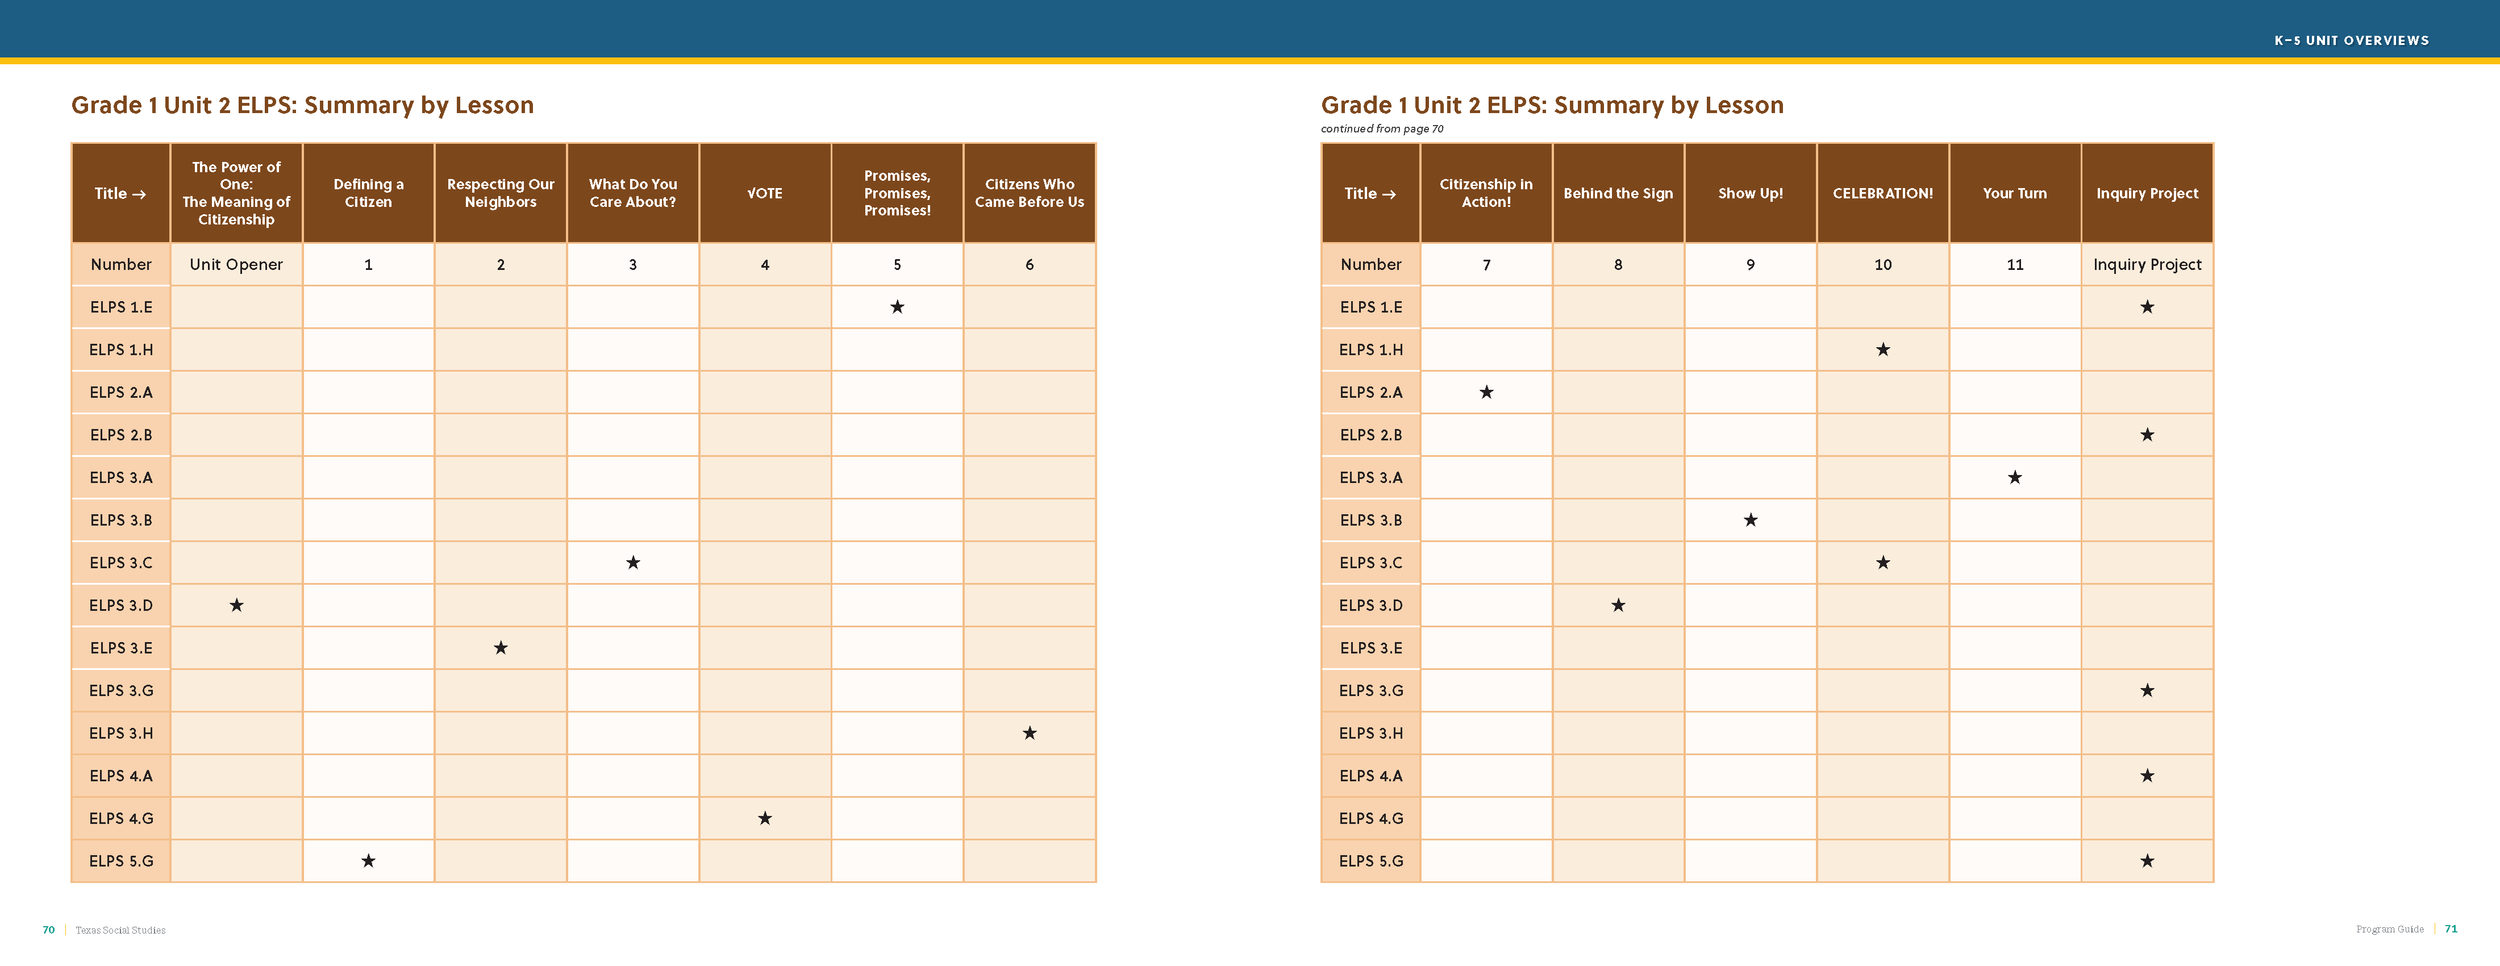The width and height of the screenshot is (2500, 966).
Task: Click the 'Inquiry Project' cell in the Number row
Action: (2147, 264)
